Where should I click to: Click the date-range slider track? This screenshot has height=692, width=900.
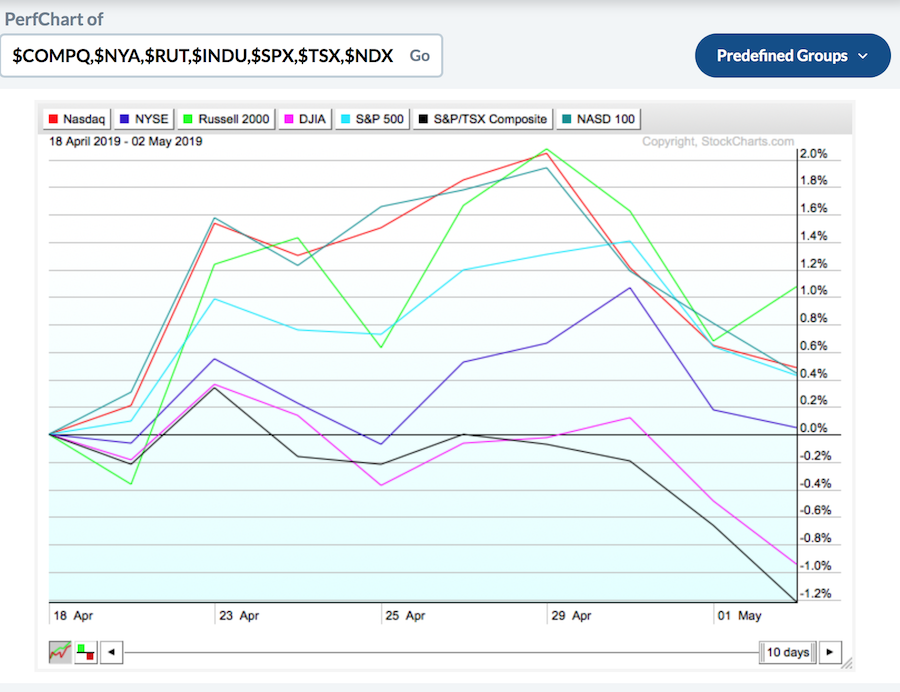point(440,653)
